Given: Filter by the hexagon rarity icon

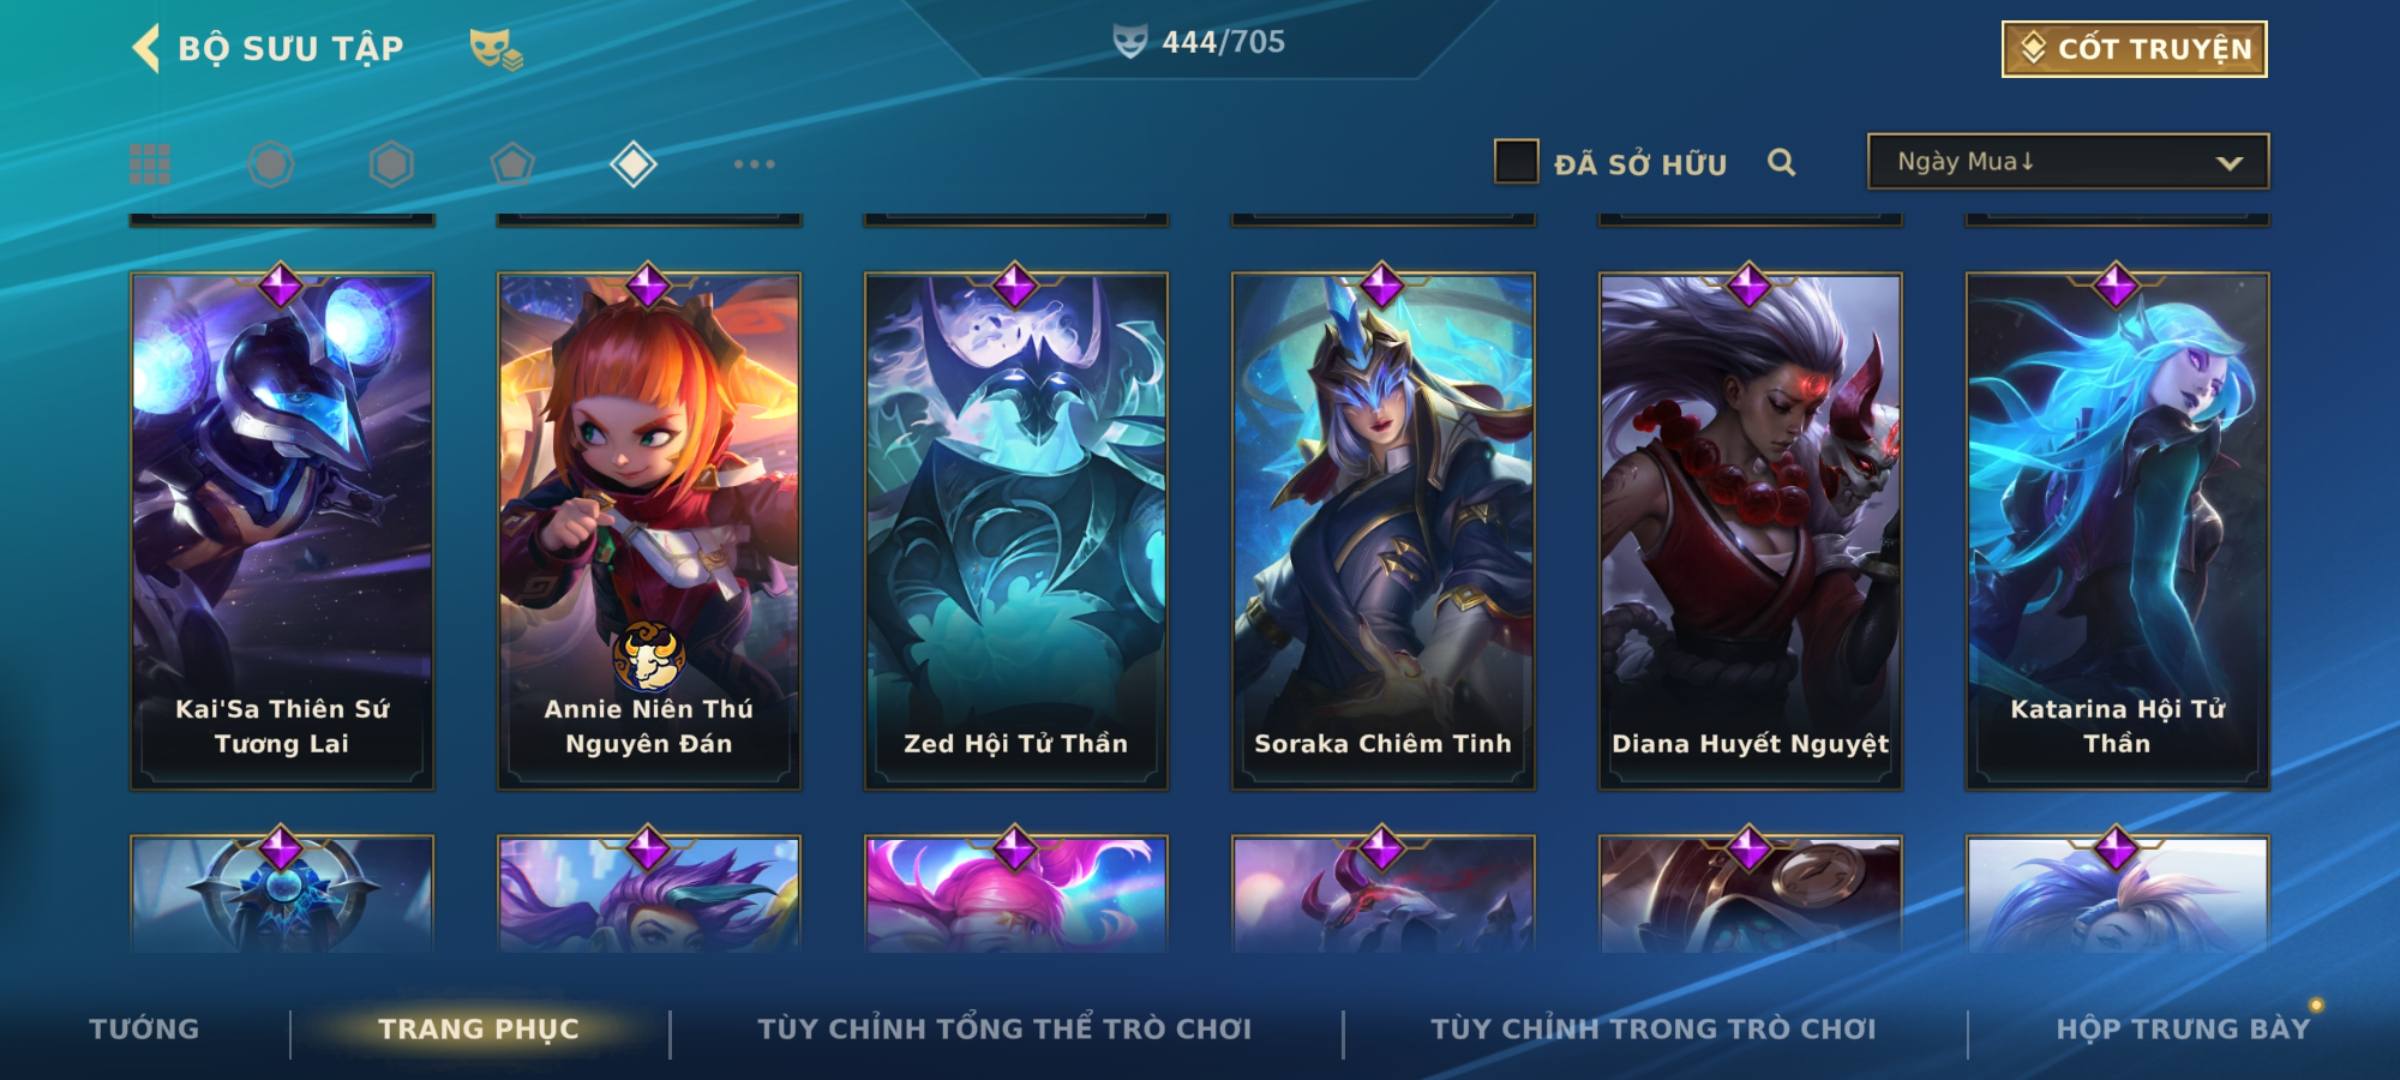Looking at the screenshot, I should (x=391, y=164).
